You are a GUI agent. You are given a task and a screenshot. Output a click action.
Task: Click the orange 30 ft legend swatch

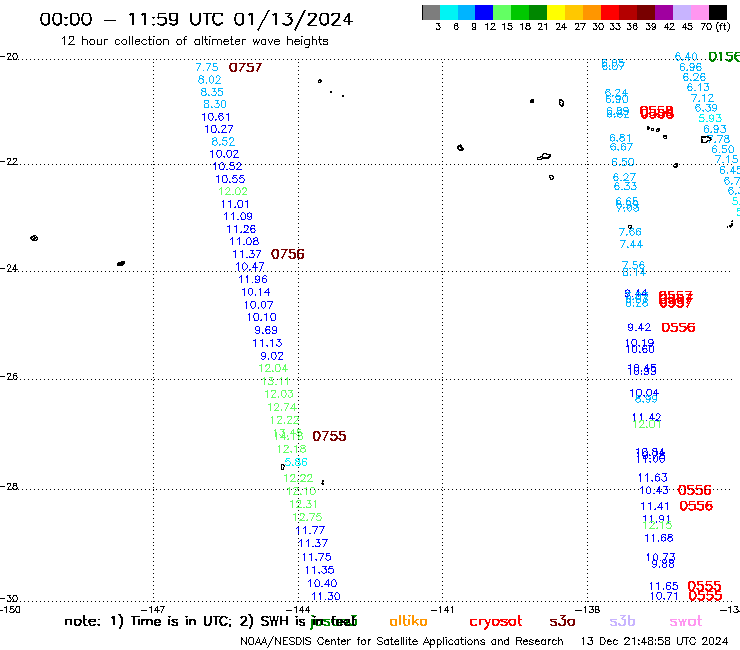click(x=592, y=12)
